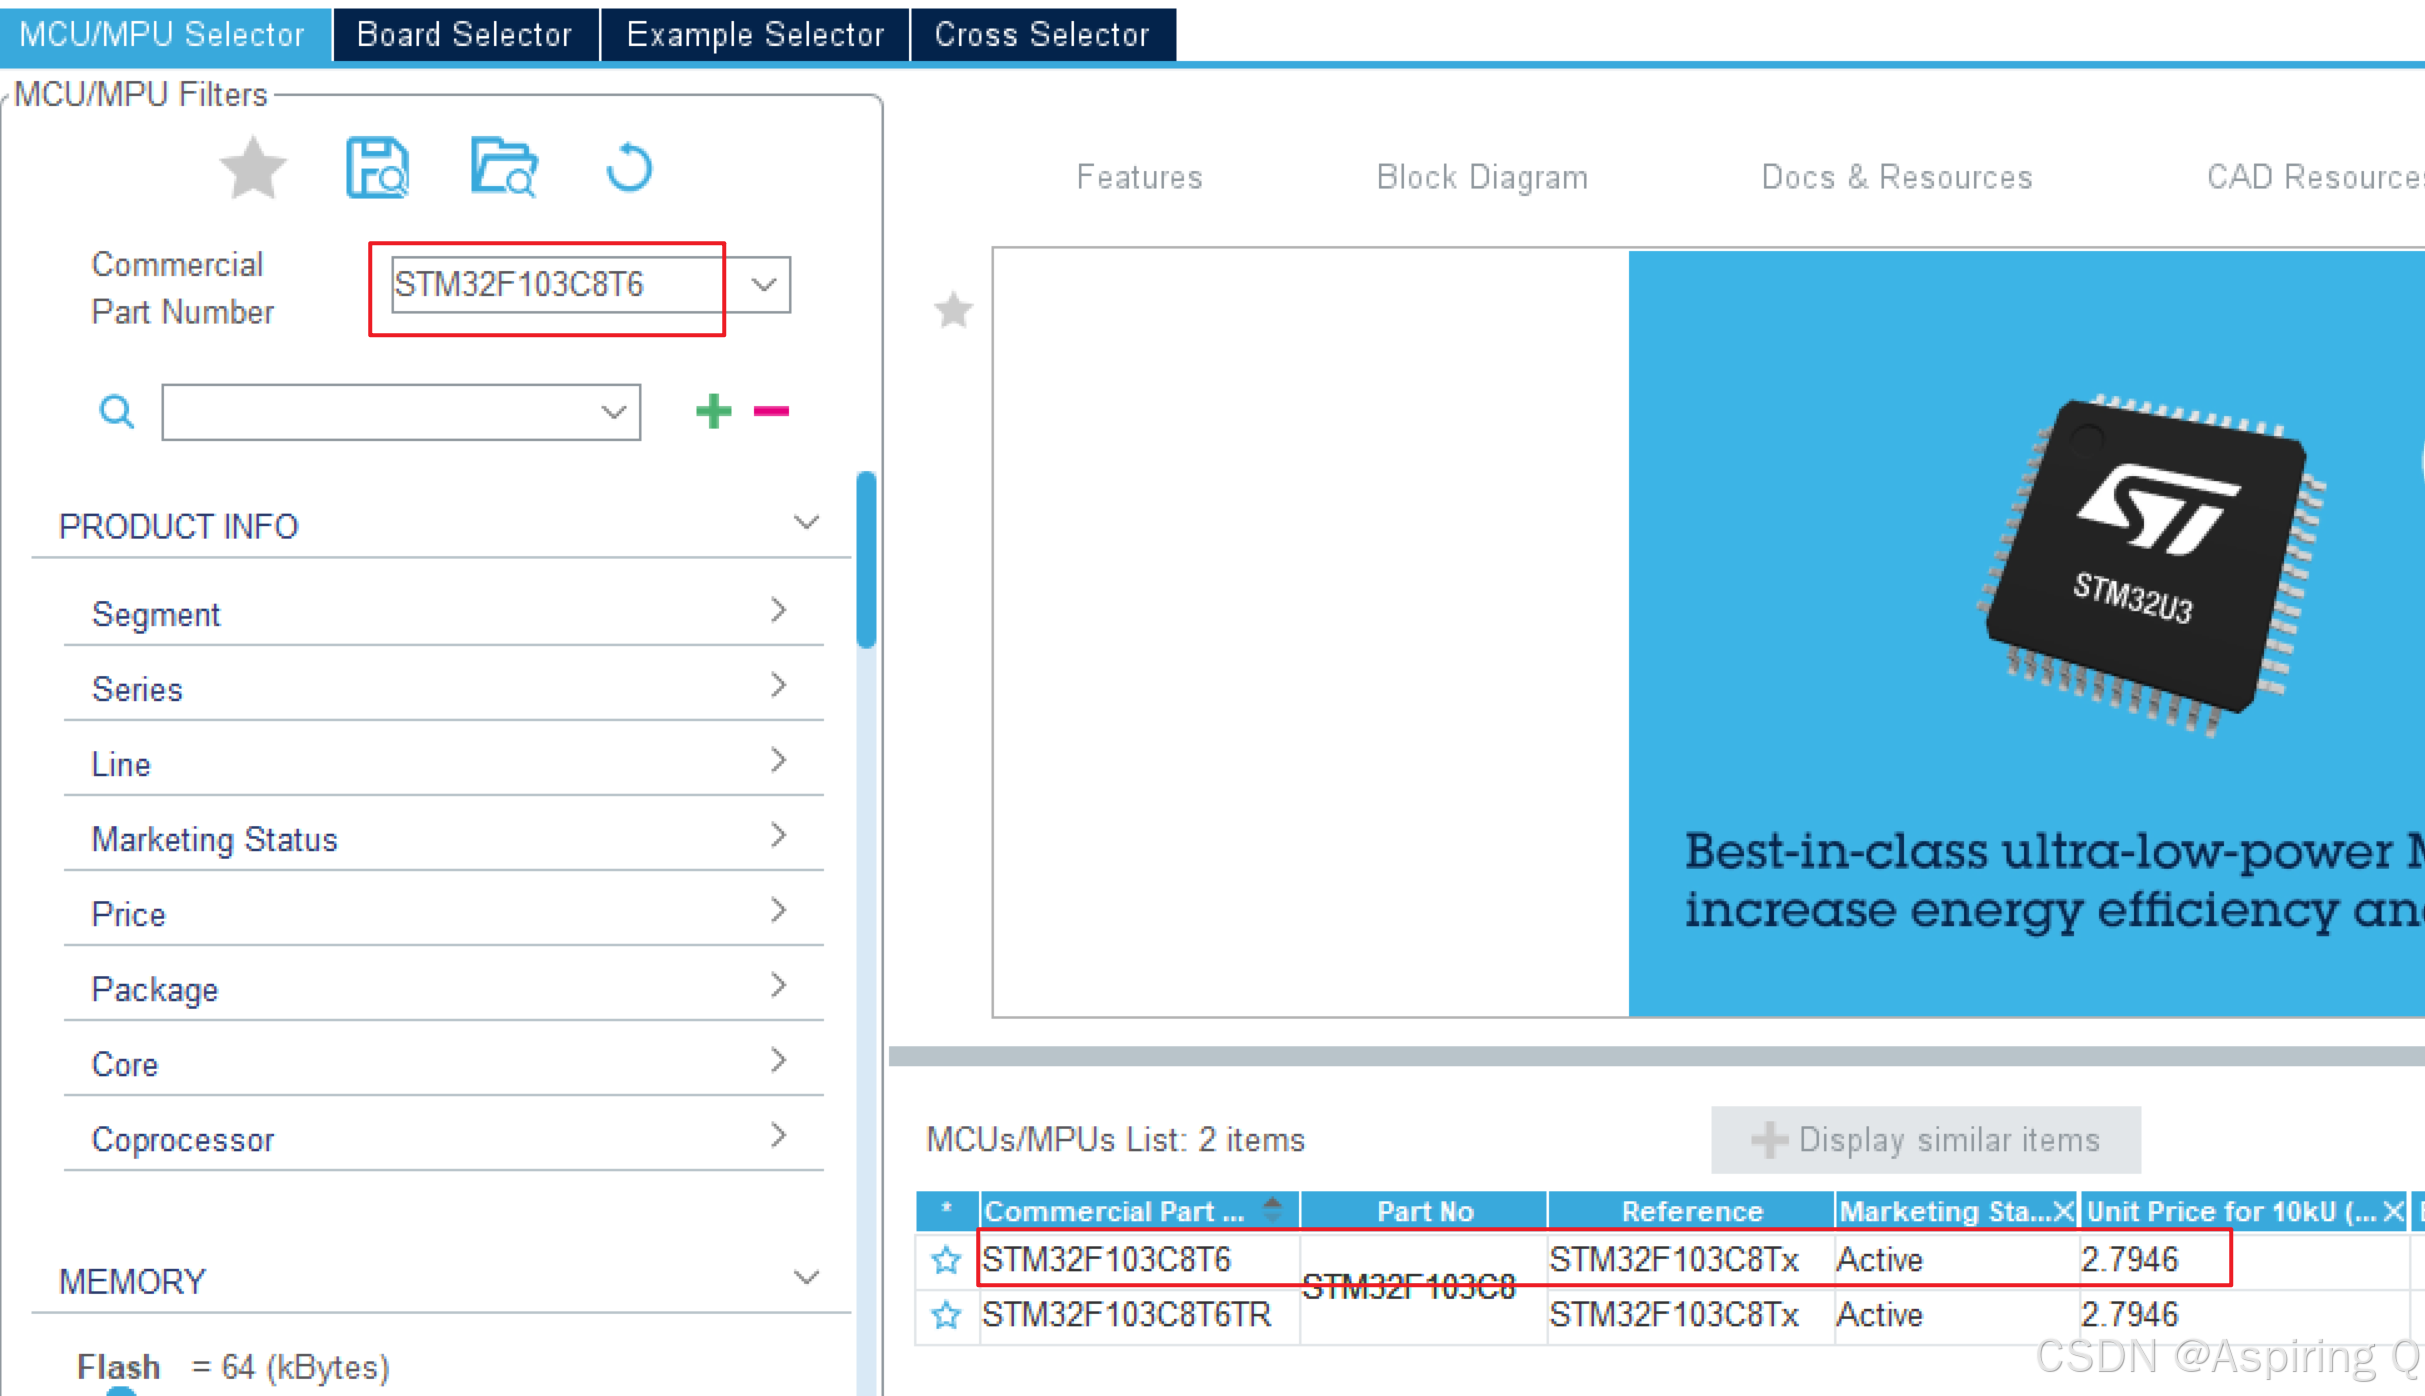This screenshot has width=2425, height=1396.
Task: Click the favorites star column header
Action: coord(947,1212)
